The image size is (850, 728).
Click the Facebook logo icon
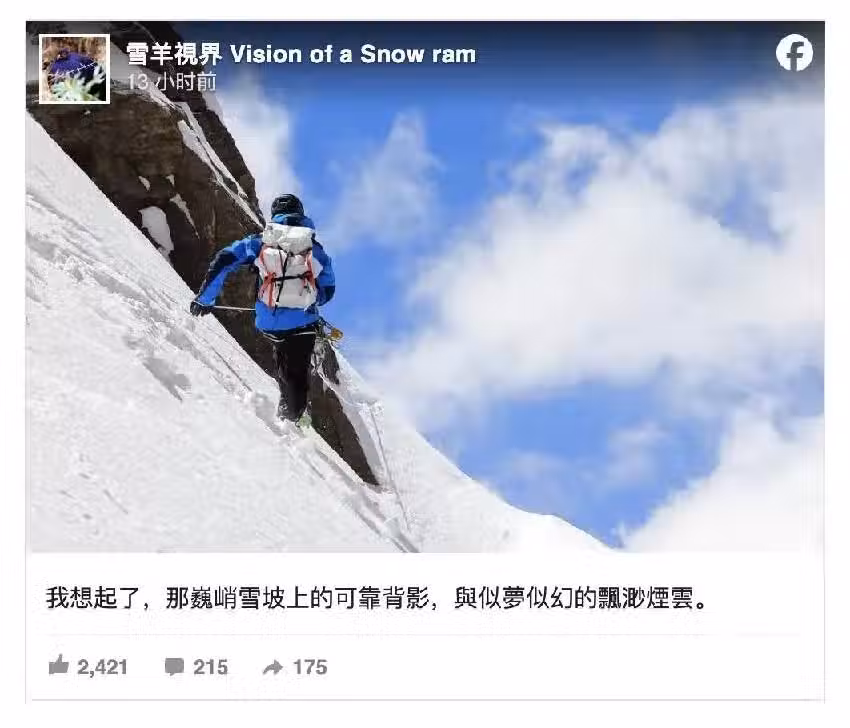794,53
